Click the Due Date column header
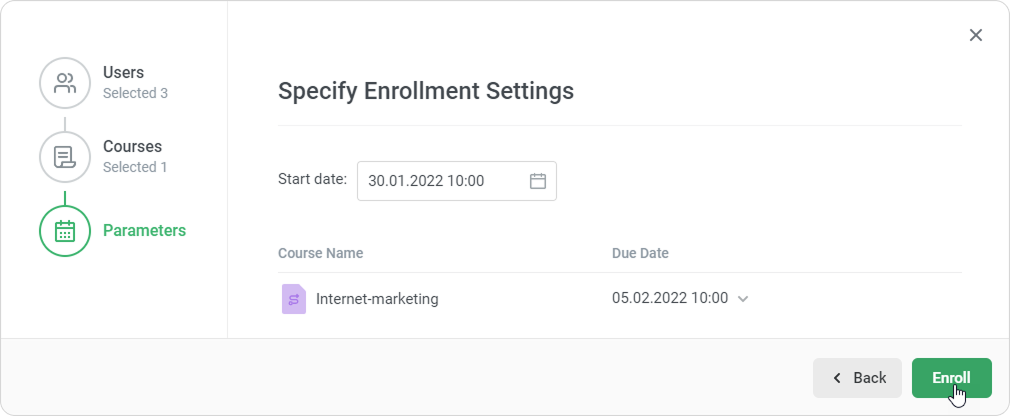This screenshot has height=416, width=1010. point(640,253)
